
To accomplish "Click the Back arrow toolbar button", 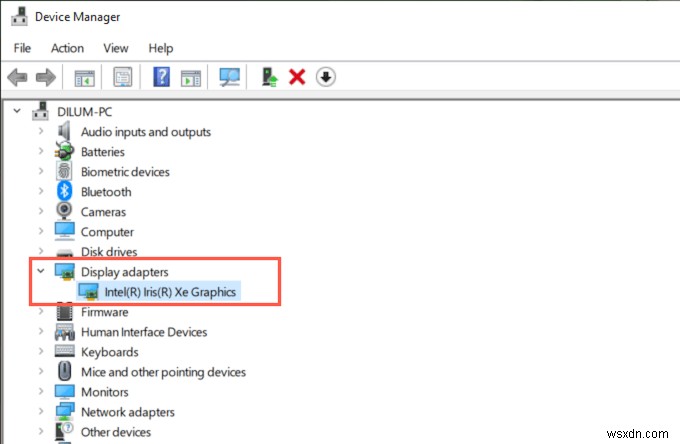I will point(17,78).
